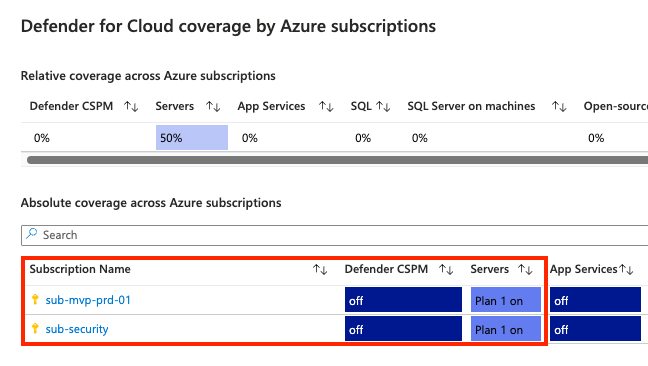The height and width of the screenshot is (366, 648).
Task: Select the 0% App Services relative cell
Action: point(250,138)
